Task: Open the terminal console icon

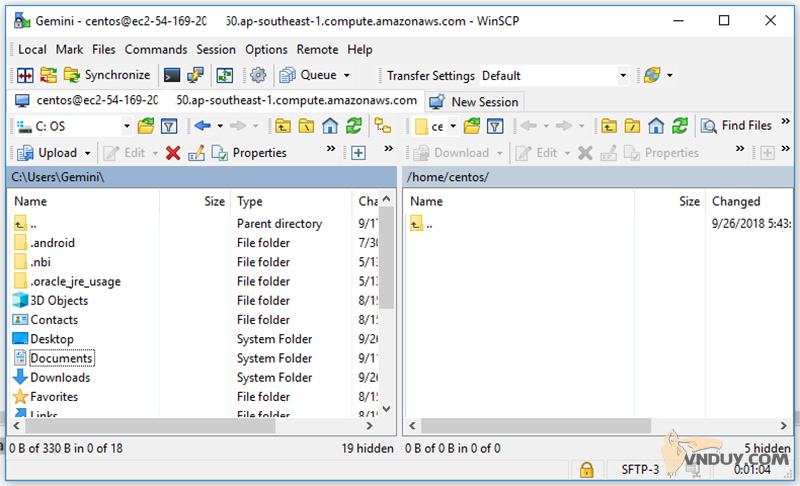Action: point(172,75)
